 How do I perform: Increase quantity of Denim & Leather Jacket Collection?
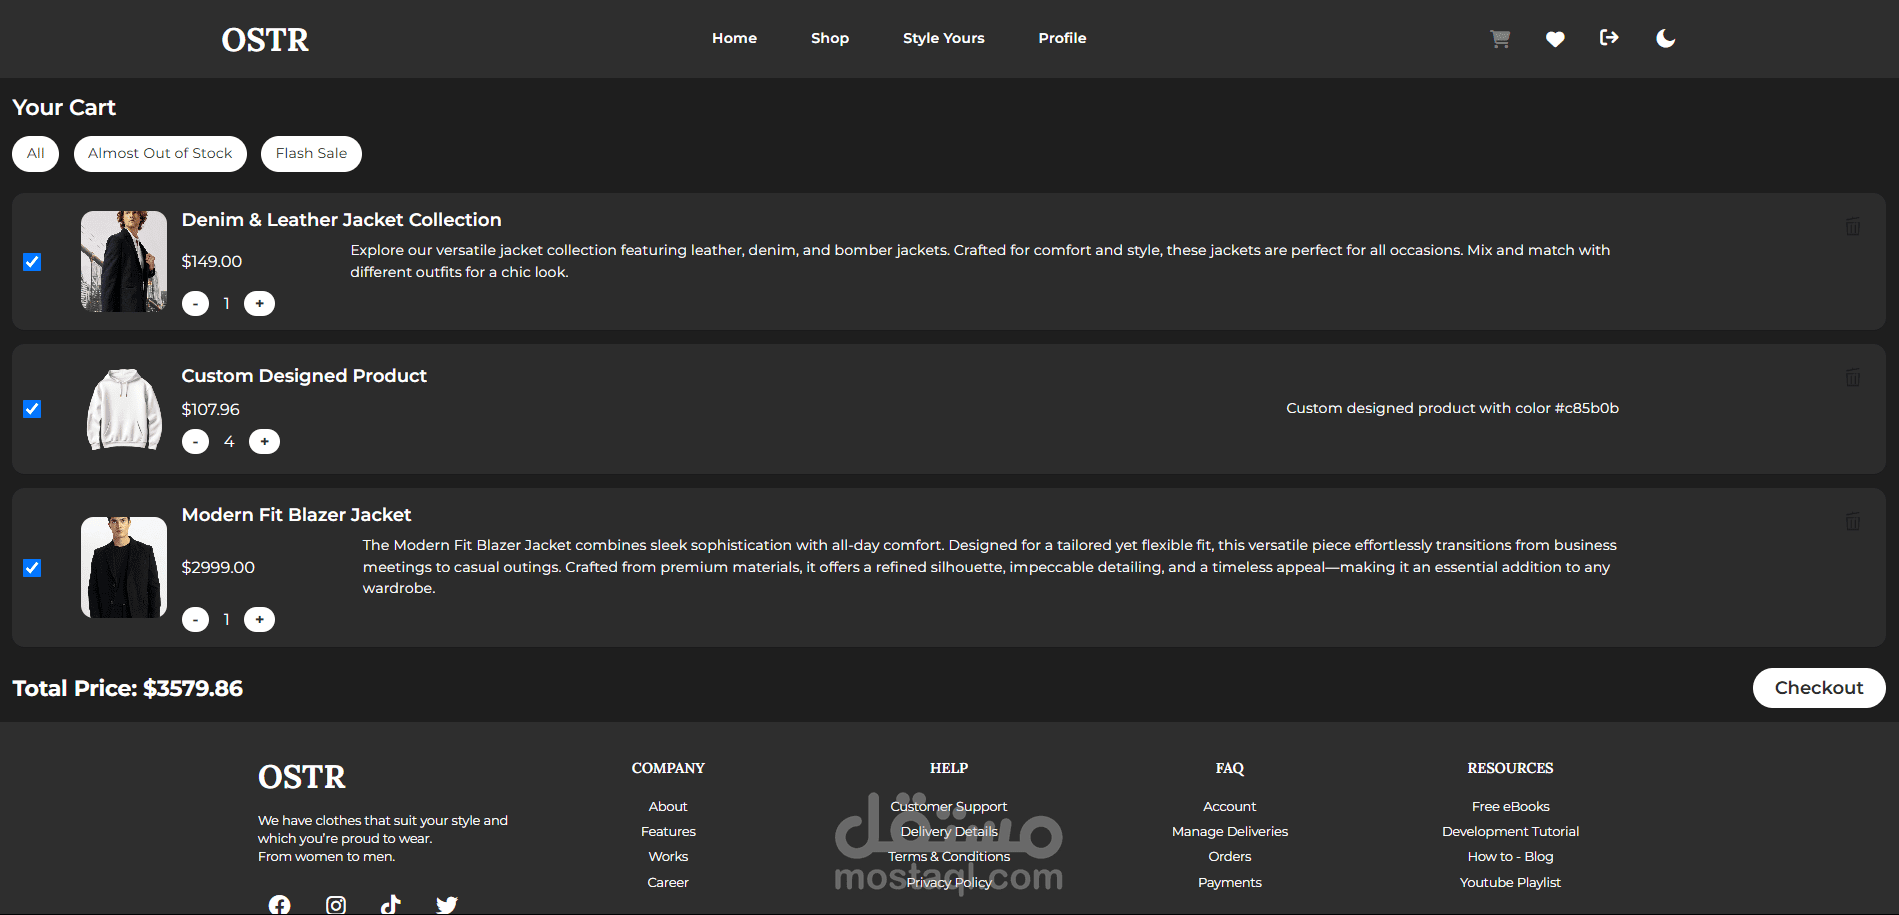point(260,304)
